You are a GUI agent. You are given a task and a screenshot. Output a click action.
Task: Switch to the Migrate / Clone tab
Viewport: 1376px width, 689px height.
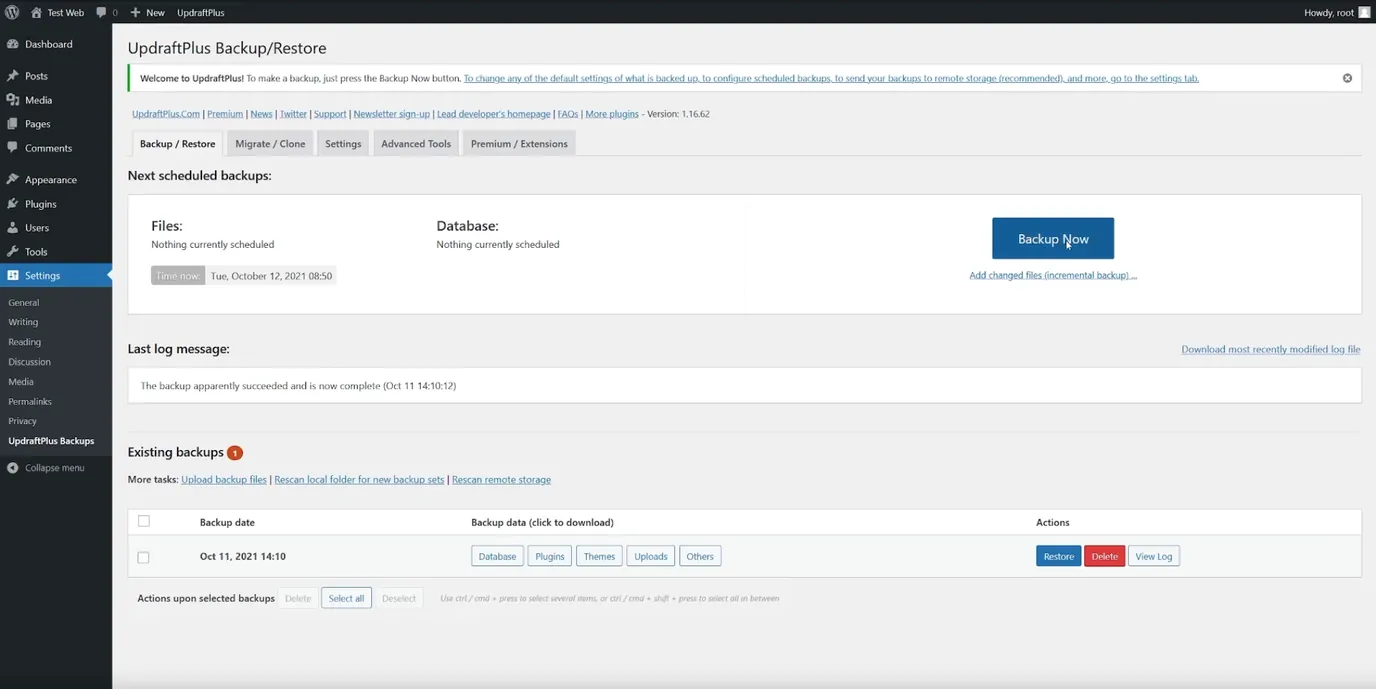pos(270,143)
